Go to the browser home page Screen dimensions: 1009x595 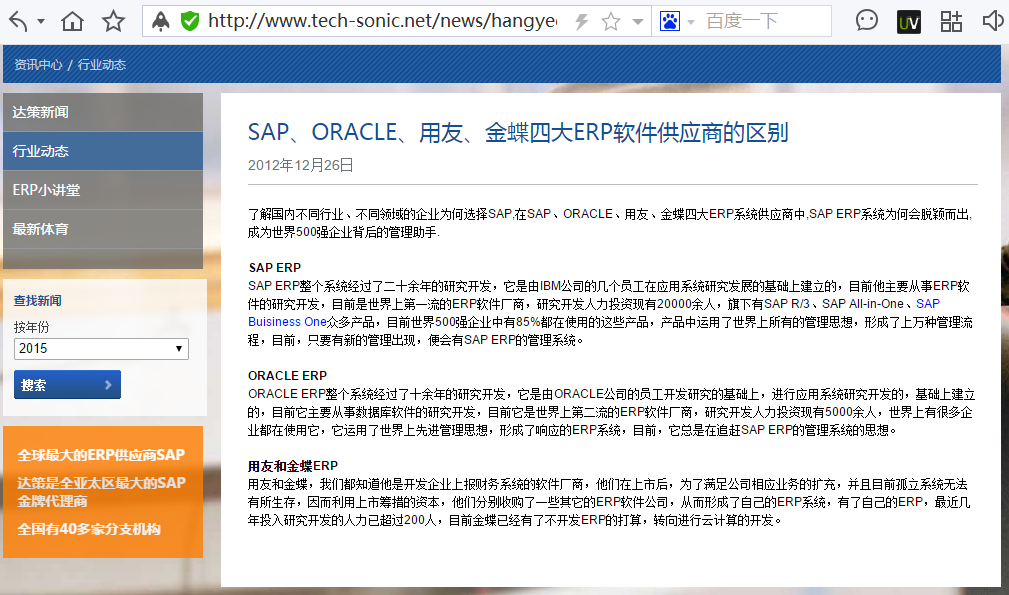coord(72,21)
